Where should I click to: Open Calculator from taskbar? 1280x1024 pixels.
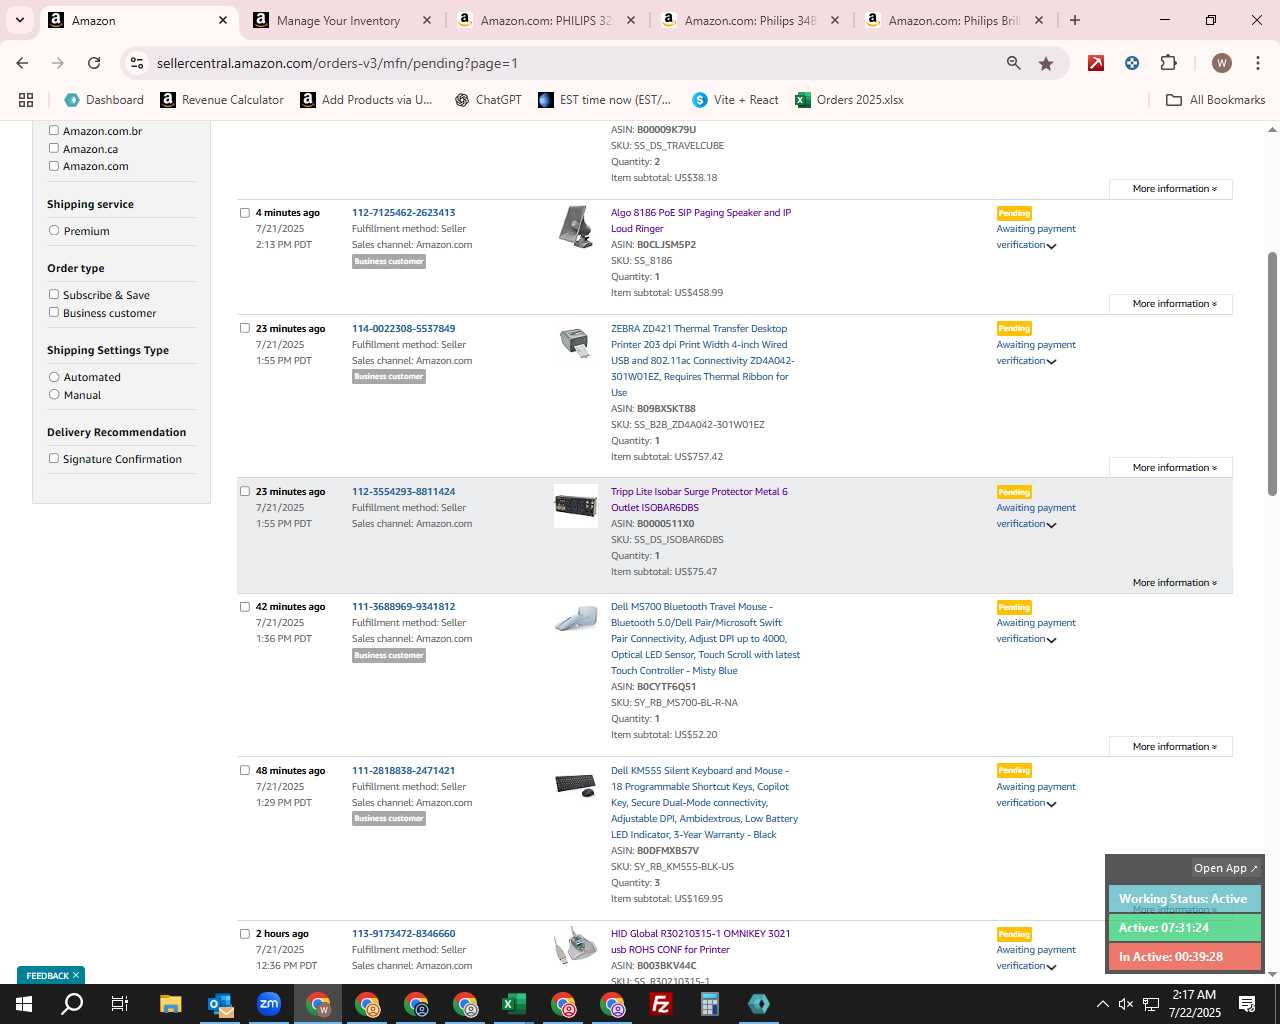pos(710,1004)
